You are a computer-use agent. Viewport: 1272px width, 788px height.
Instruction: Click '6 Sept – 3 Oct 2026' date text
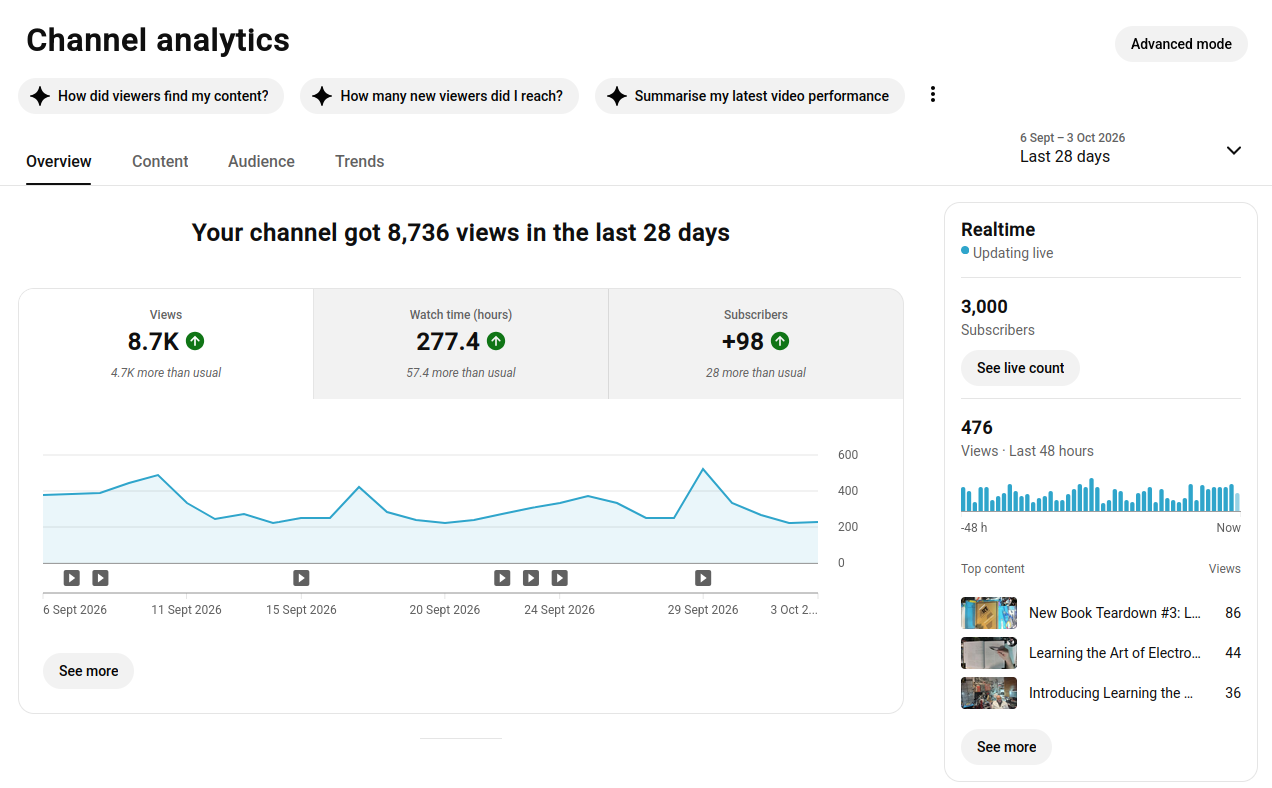1073,138
